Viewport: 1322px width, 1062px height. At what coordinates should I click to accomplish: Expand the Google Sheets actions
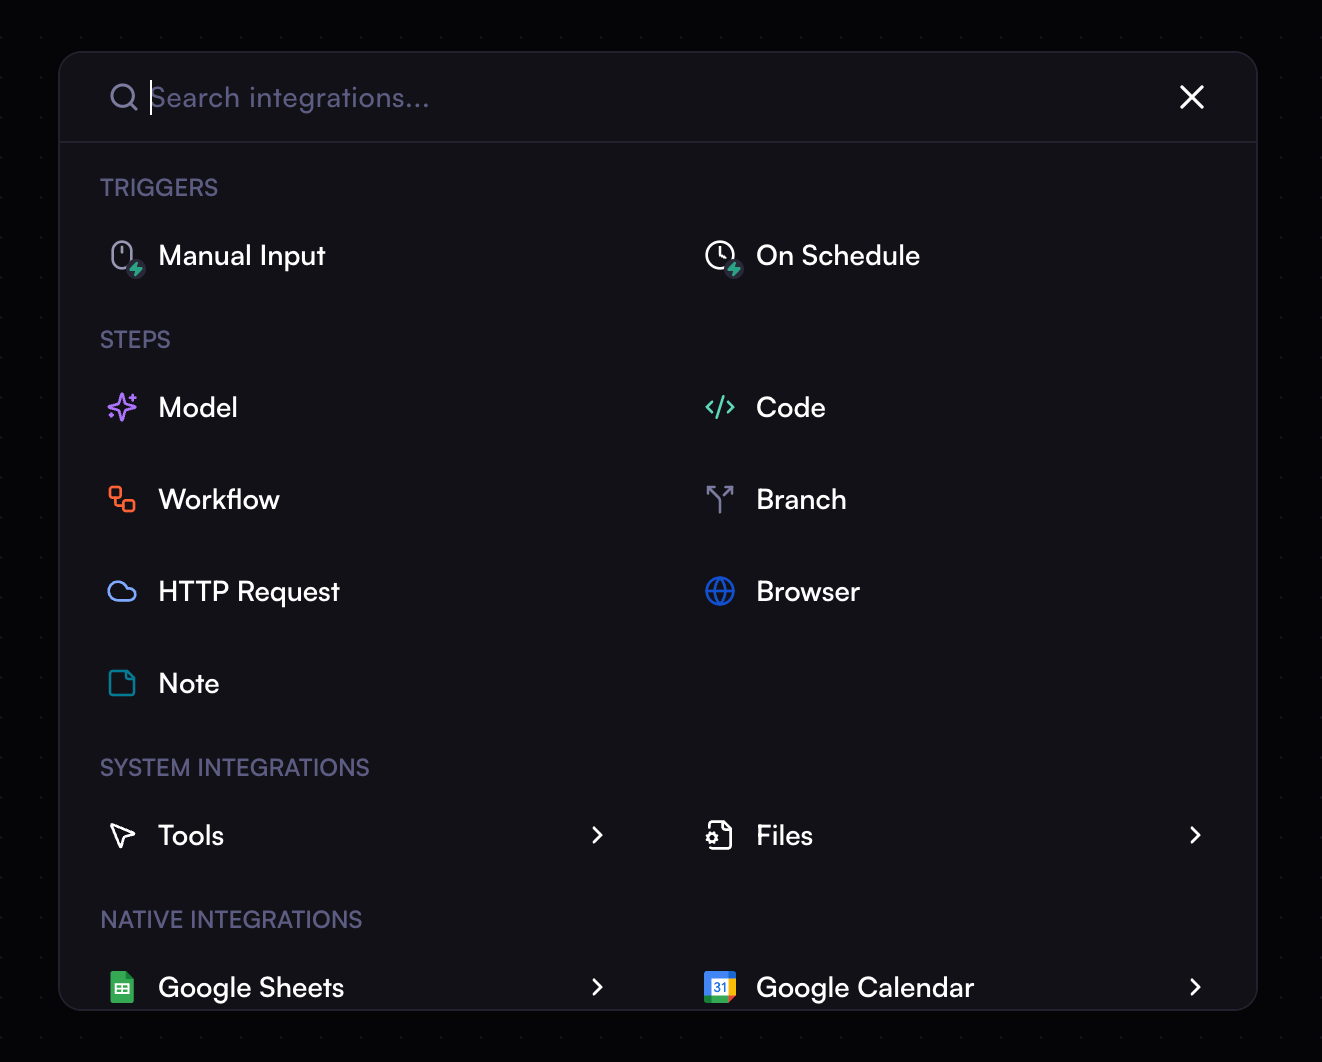coord(597,987)
